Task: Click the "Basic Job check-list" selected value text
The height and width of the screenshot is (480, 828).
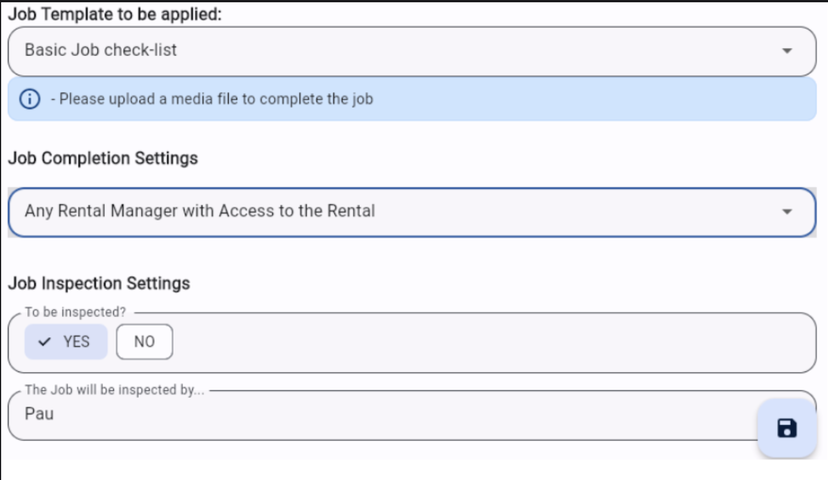Action: pos(100,50)
